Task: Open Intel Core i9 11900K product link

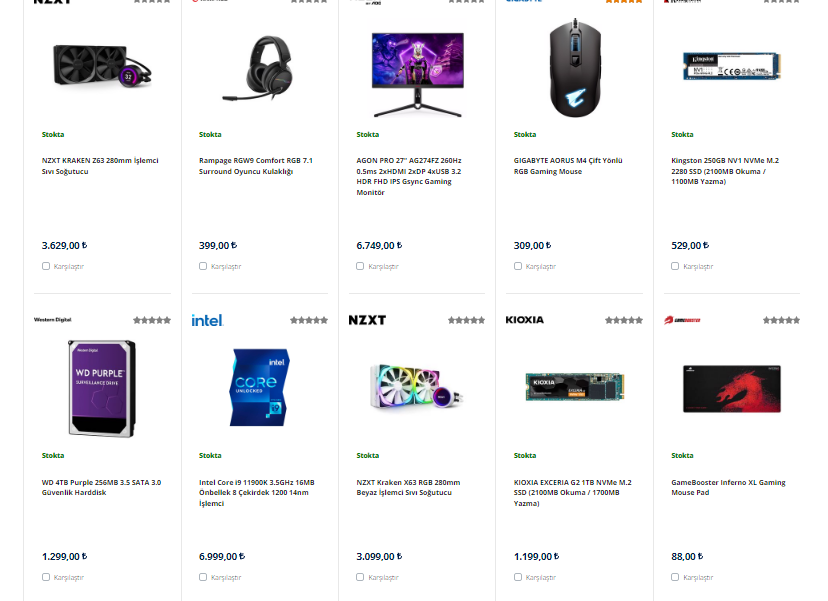Action: [x=257, y=493]
